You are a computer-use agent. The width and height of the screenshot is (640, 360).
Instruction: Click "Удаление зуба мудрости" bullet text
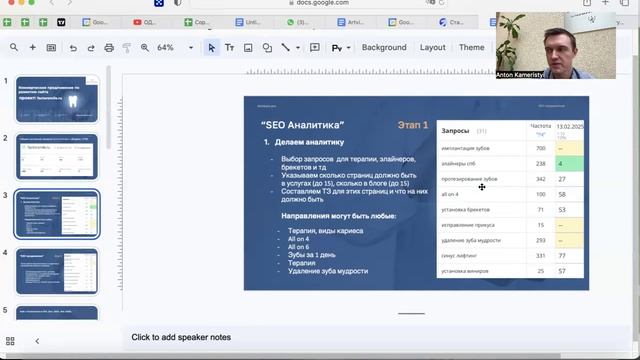[328, 271]
